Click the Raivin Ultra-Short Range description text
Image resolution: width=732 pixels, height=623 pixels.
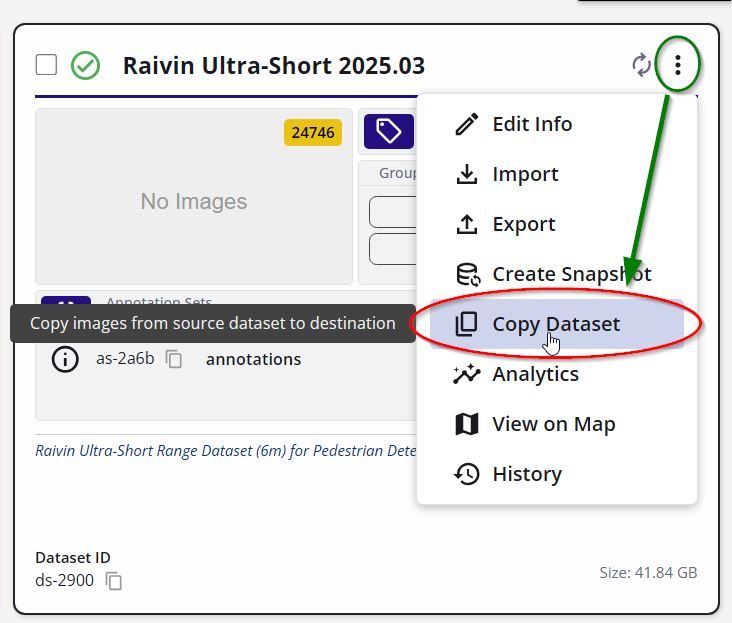225,451
